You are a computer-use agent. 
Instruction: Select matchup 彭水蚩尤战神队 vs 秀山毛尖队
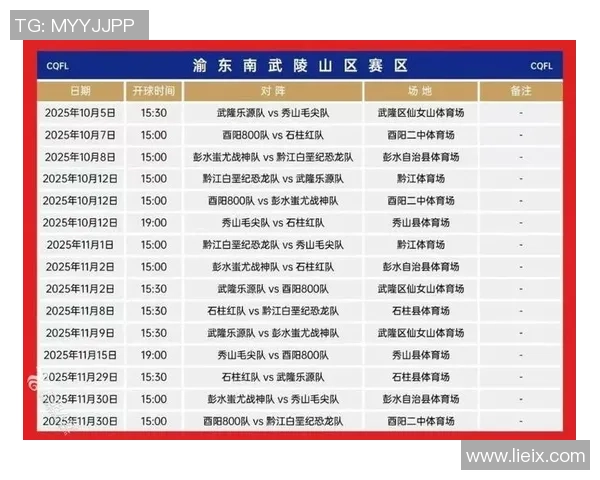pos(273,399)
